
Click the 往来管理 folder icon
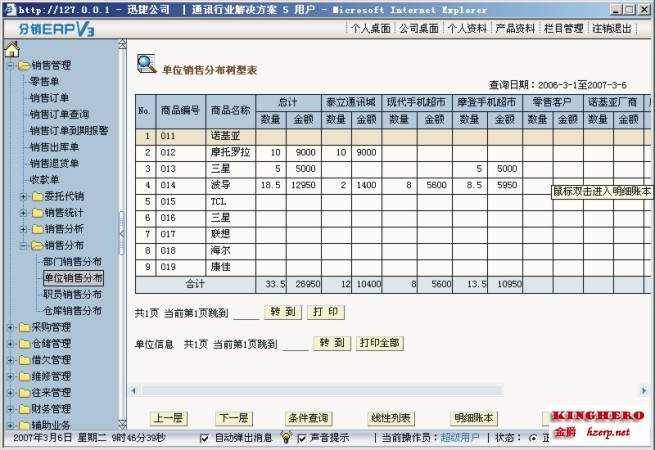click(24, 393)
